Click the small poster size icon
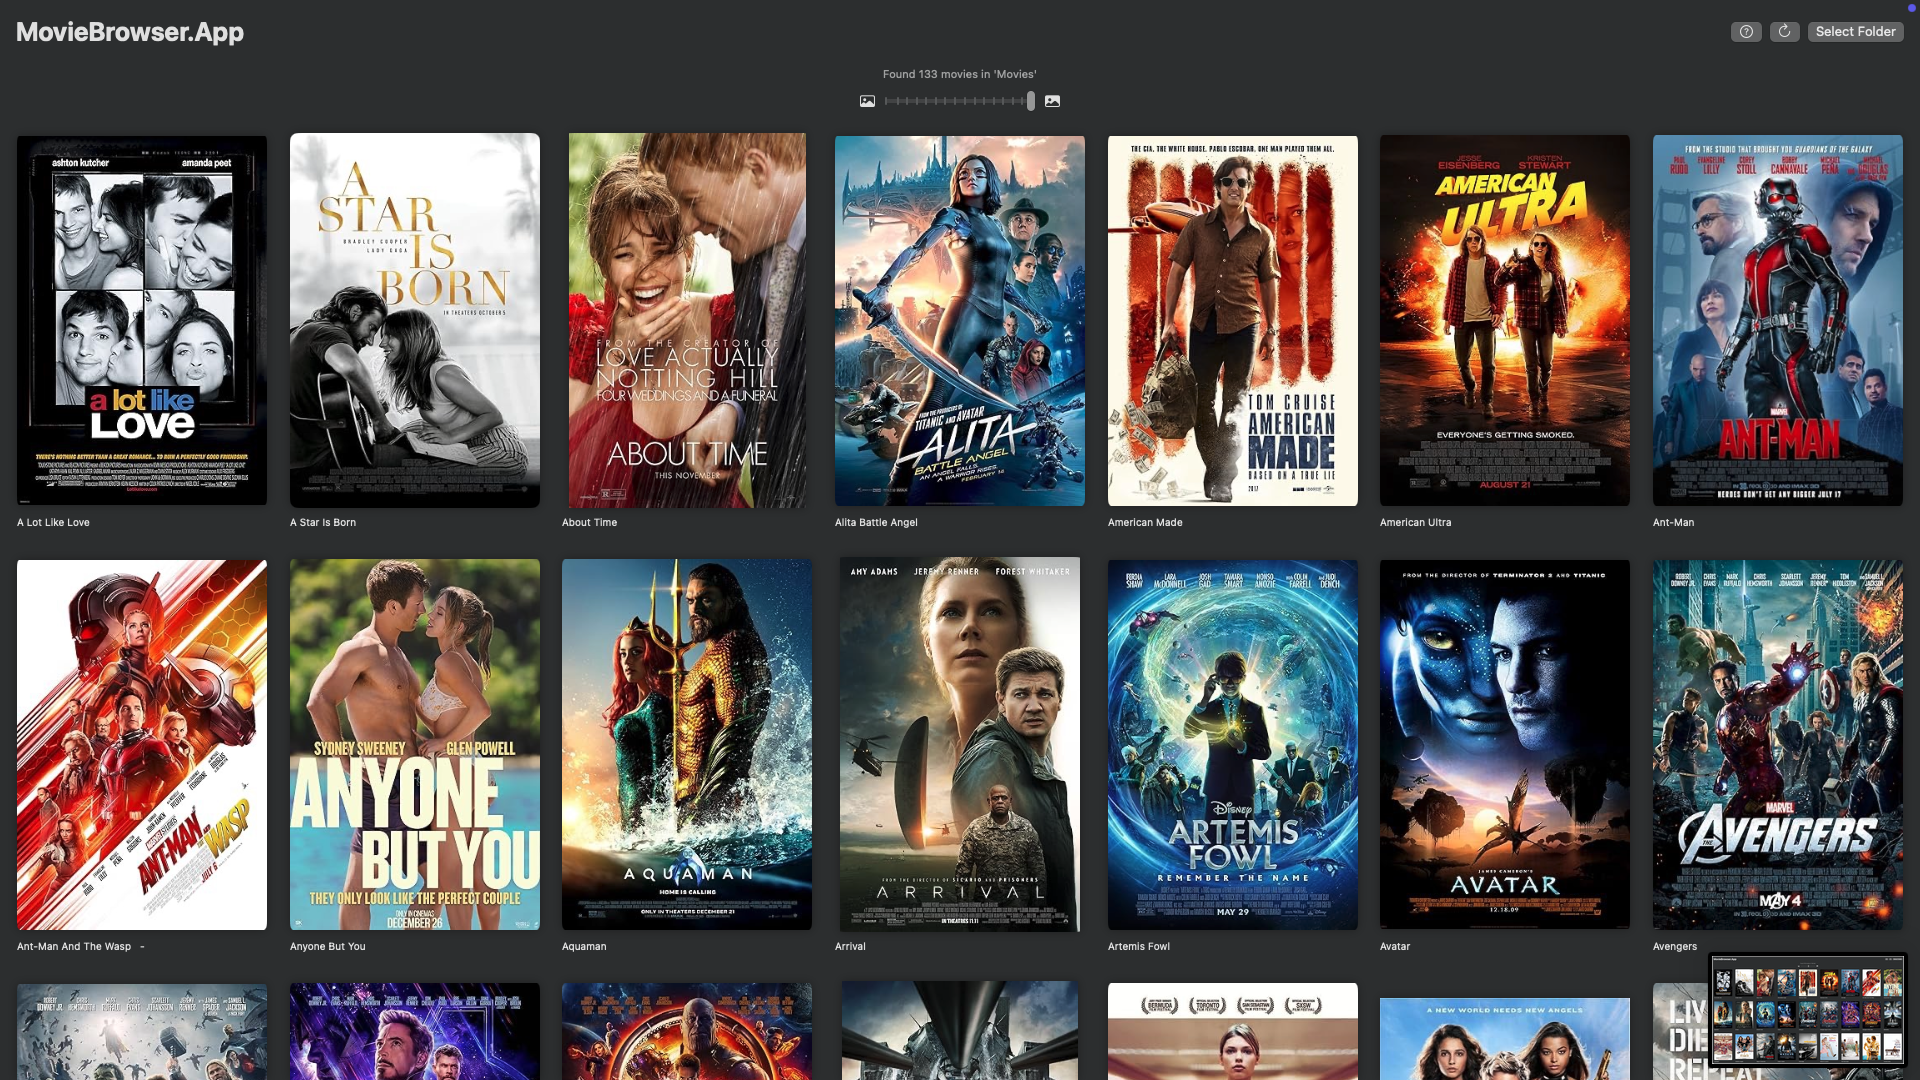 (x=867, y=101)
